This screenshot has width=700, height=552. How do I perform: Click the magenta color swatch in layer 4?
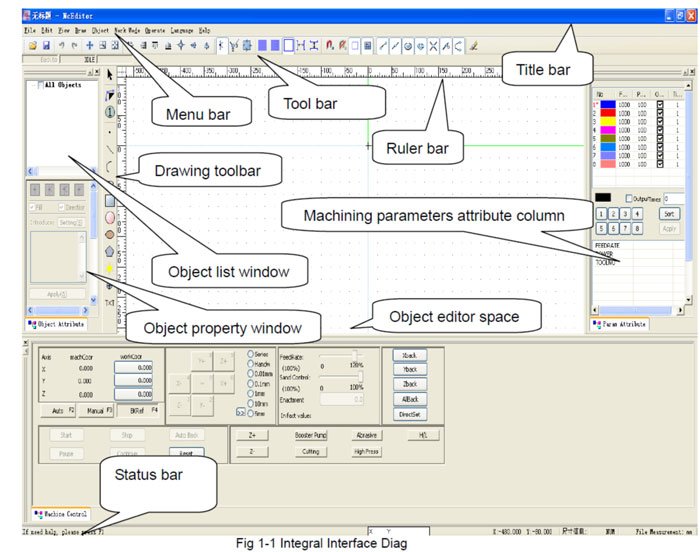point(608,130)
